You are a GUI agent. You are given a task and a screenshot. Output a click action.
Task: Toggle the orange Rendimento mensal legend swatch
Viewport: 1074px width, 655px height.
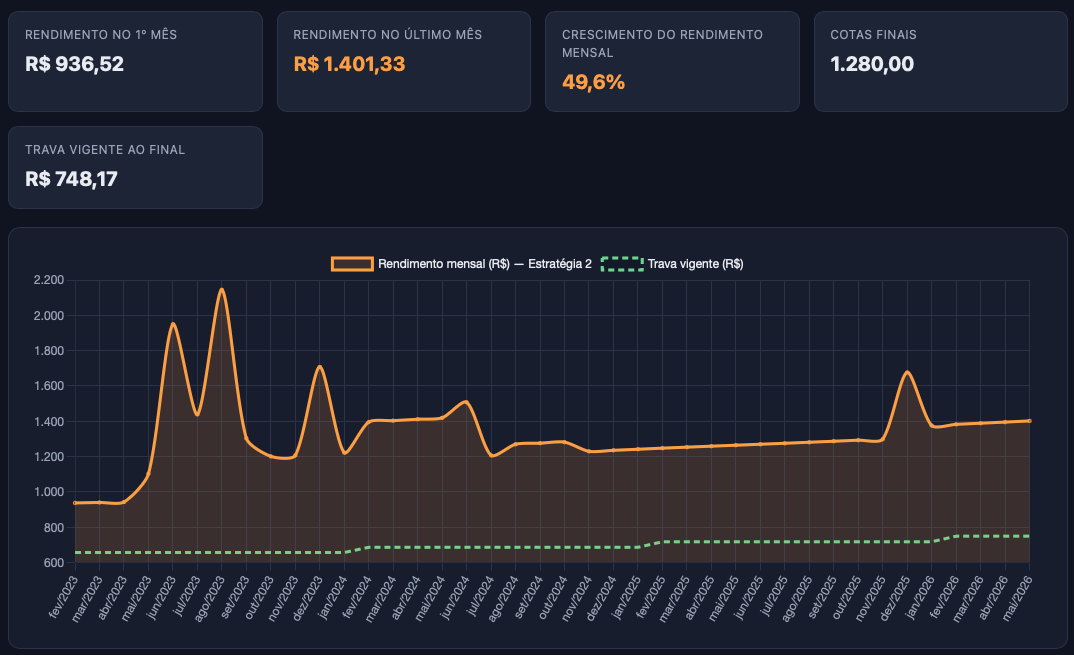point(352,264)
